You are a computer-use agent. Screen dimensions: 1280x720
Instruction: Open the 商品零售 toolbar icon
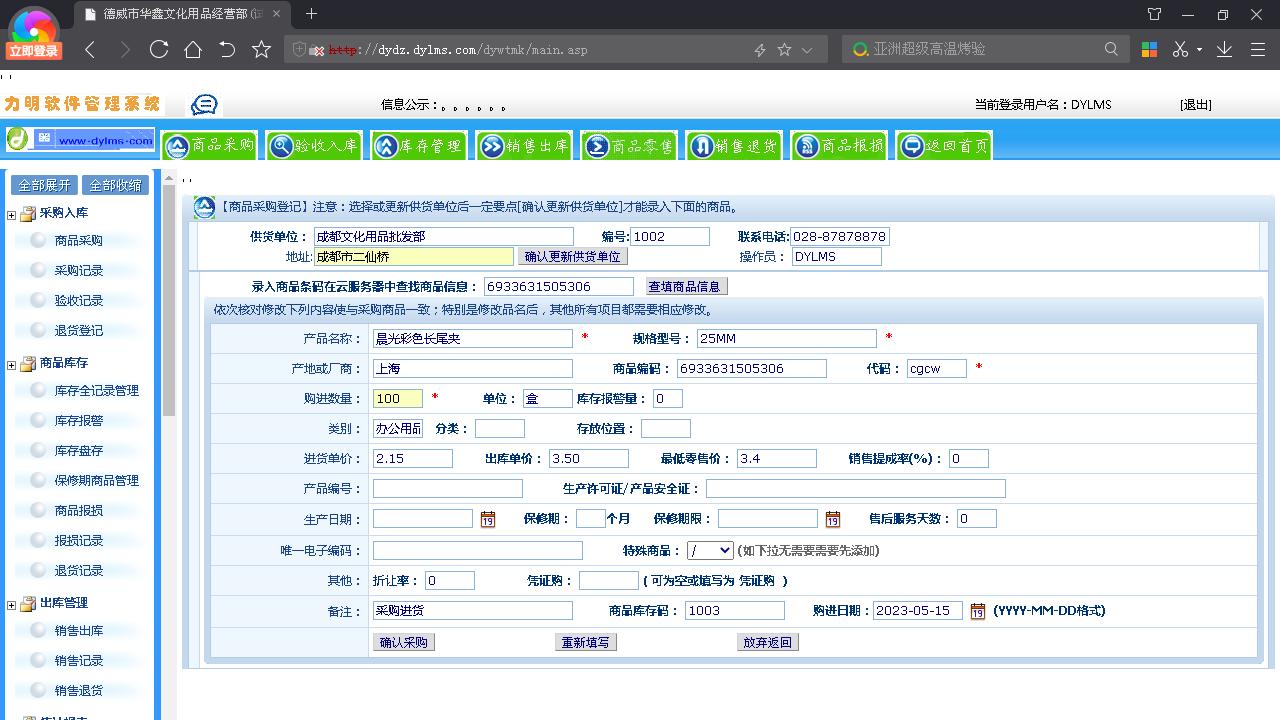pyautogui.click(x=629, y=145)
